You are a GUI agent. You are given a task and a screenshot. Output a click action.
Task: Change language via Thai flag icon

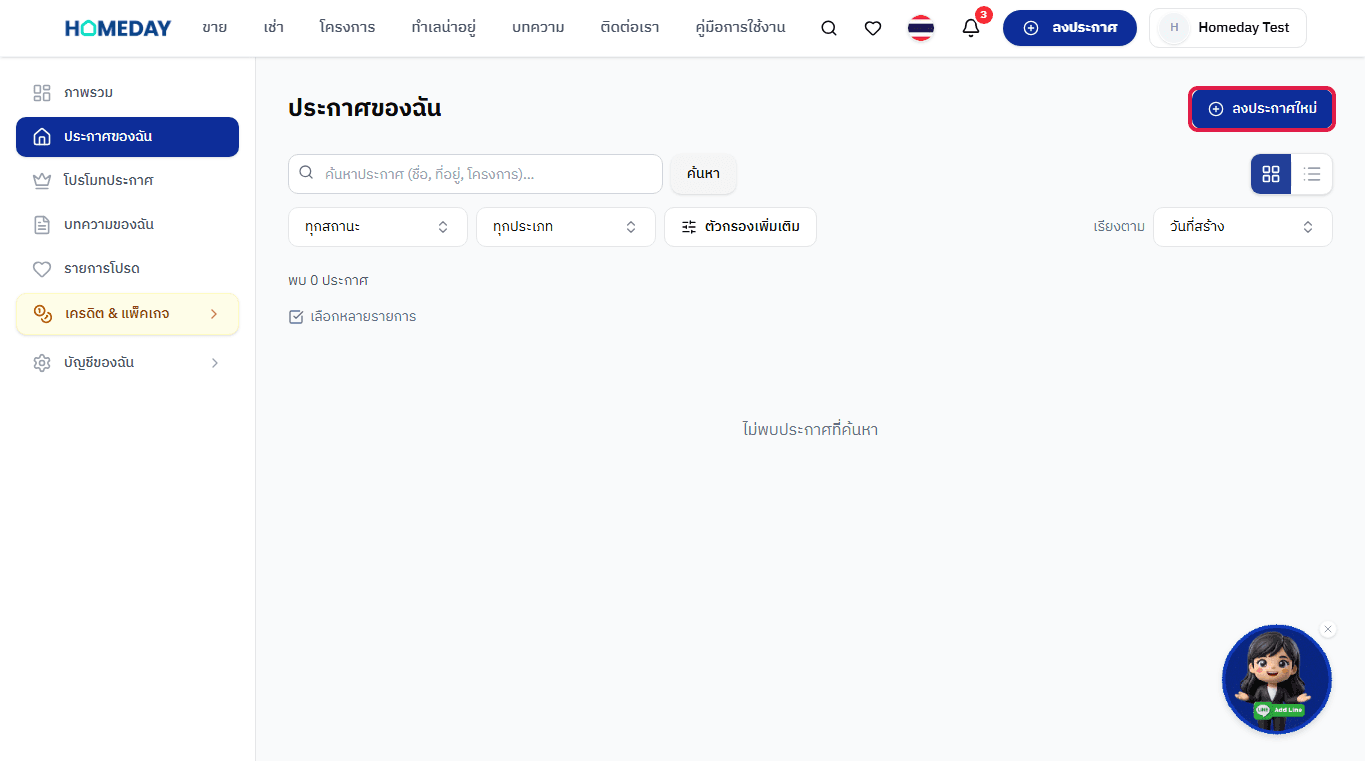click(921, 28)
